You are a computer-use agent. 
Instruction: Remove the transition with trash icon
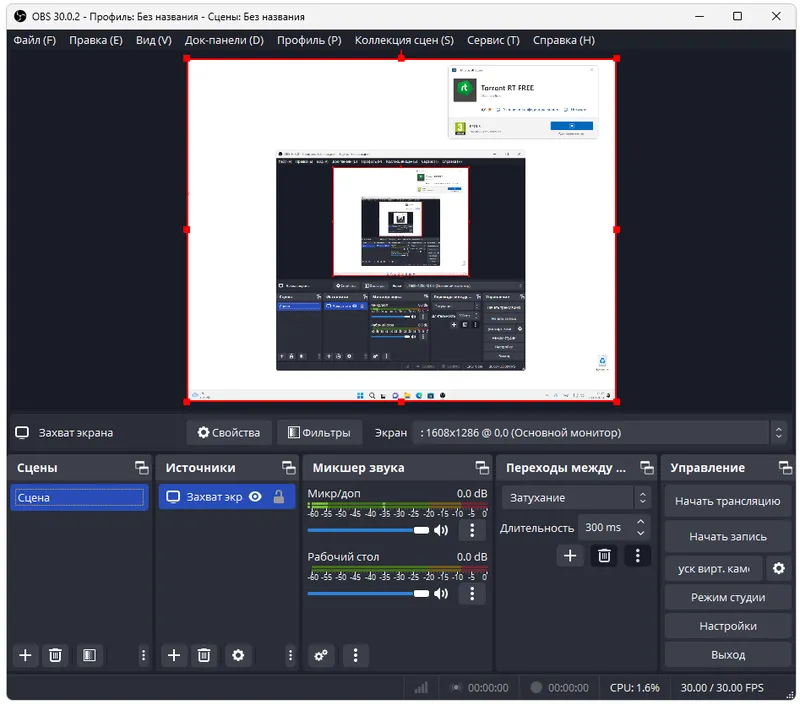[x=604, y=556]
